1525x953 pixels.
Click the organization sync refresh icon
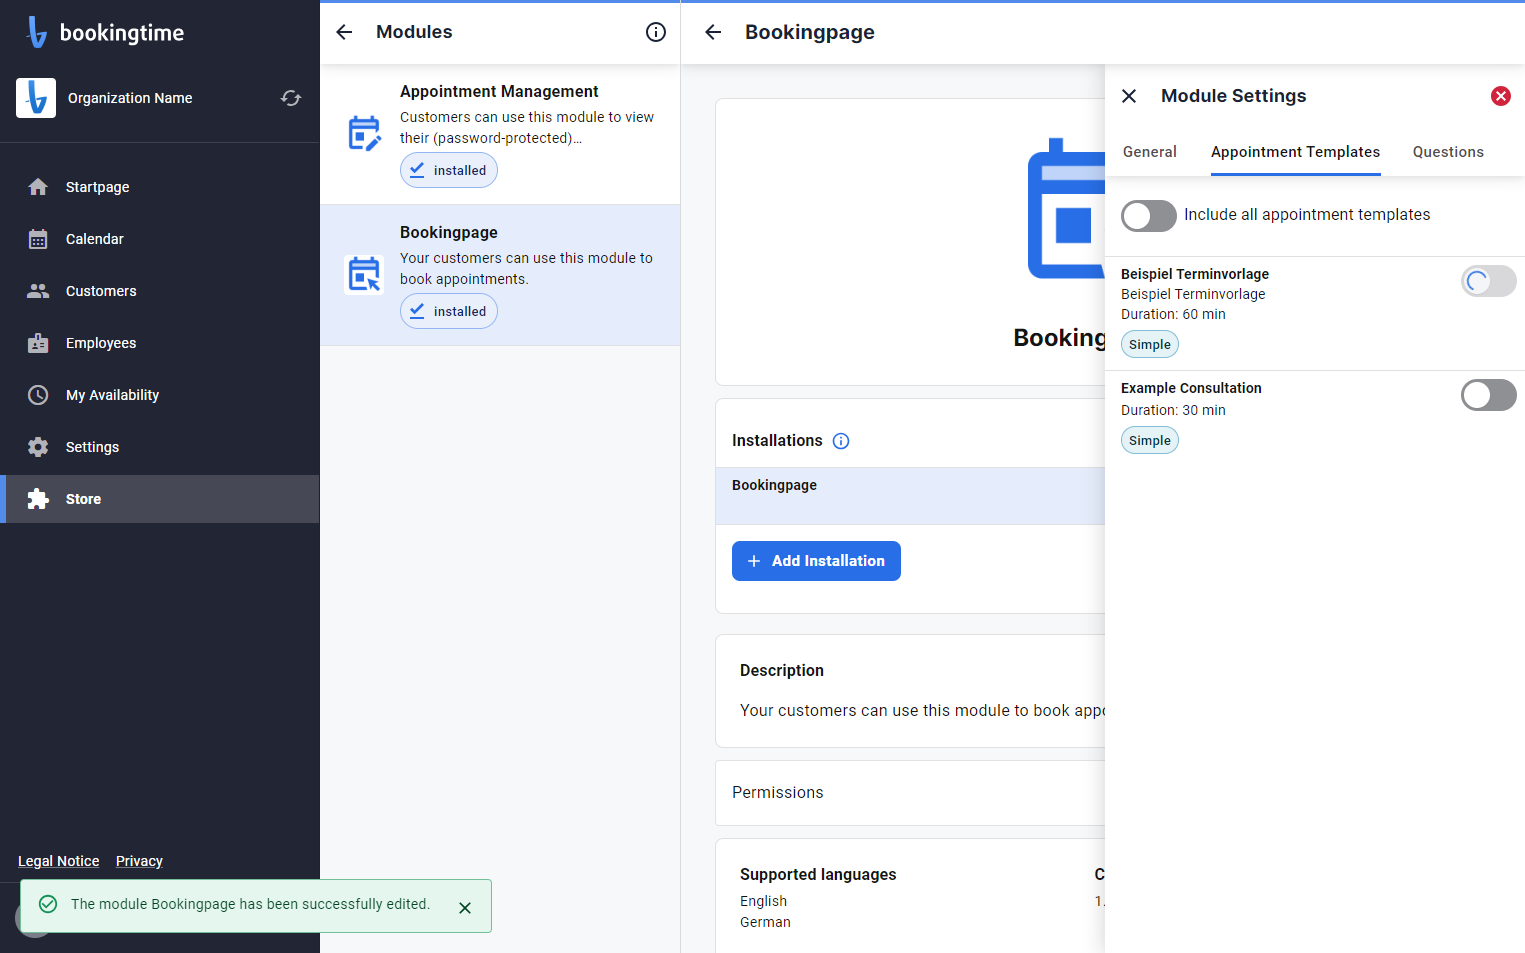[291, 98]
